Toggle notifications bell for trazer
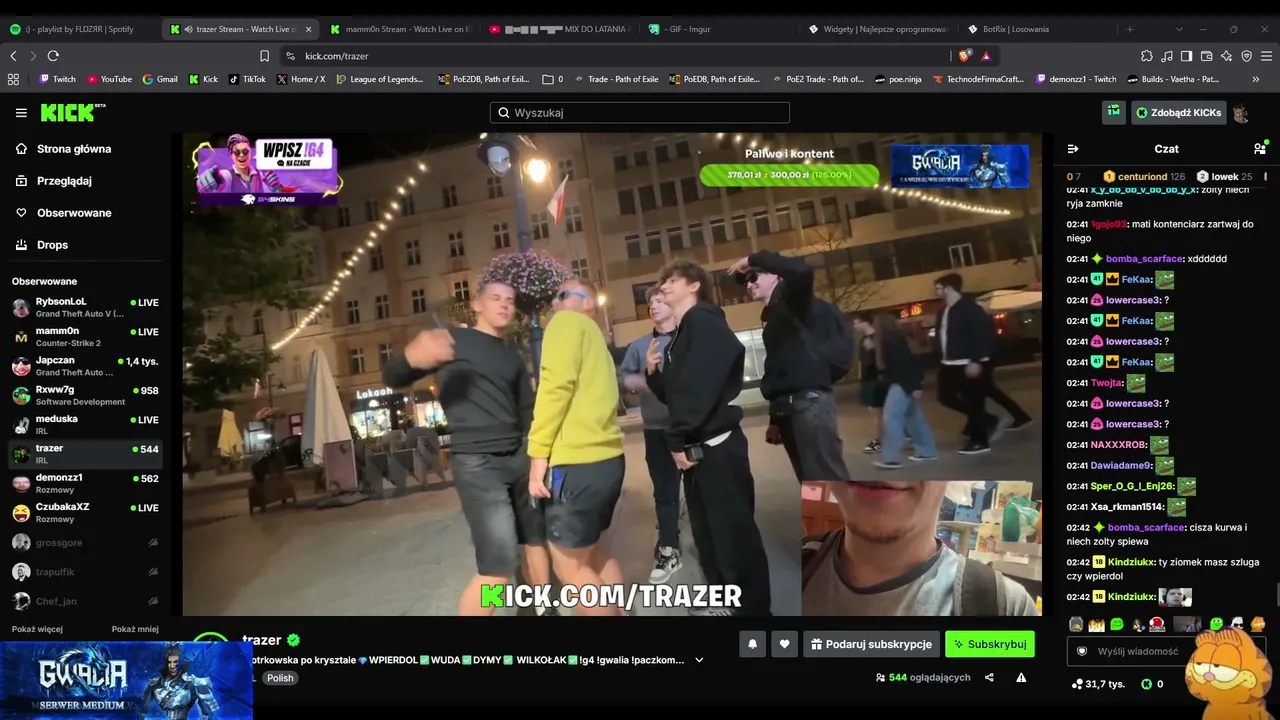This screenshot has width=1280, height=720. pos(752,645)
